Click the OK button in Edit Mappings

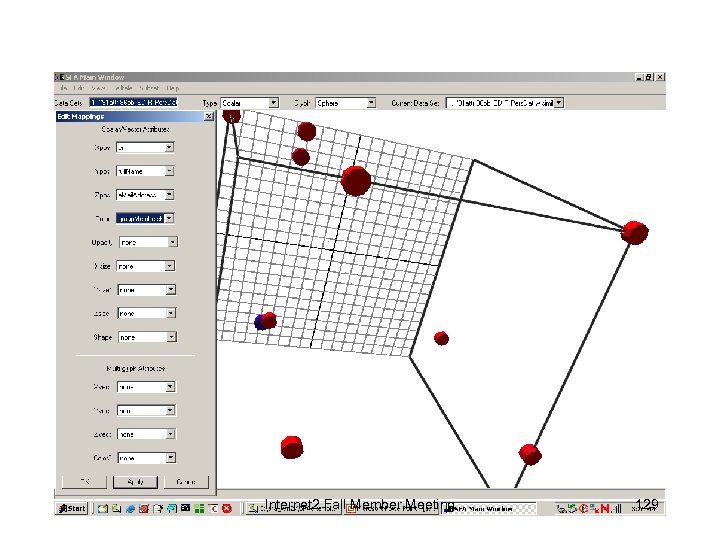coord(84,482)
